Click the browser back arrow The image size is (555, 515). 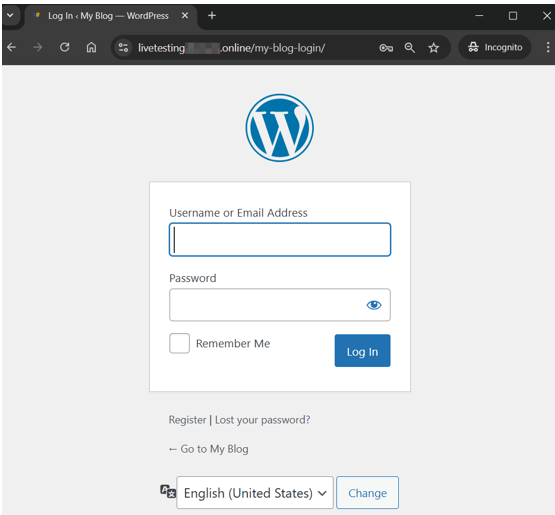coord(12,47)
